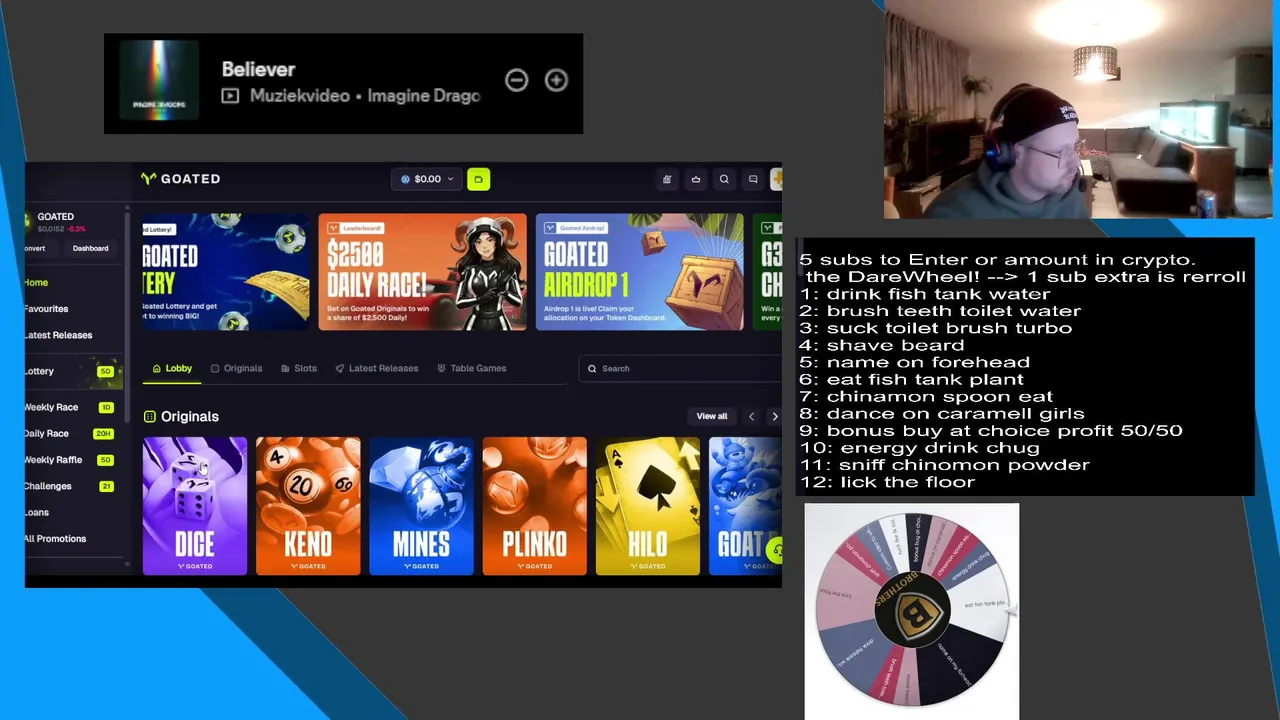Screen dimensions: 1280x720
Task: Open the Dice game tile
Action: (195, 506)
